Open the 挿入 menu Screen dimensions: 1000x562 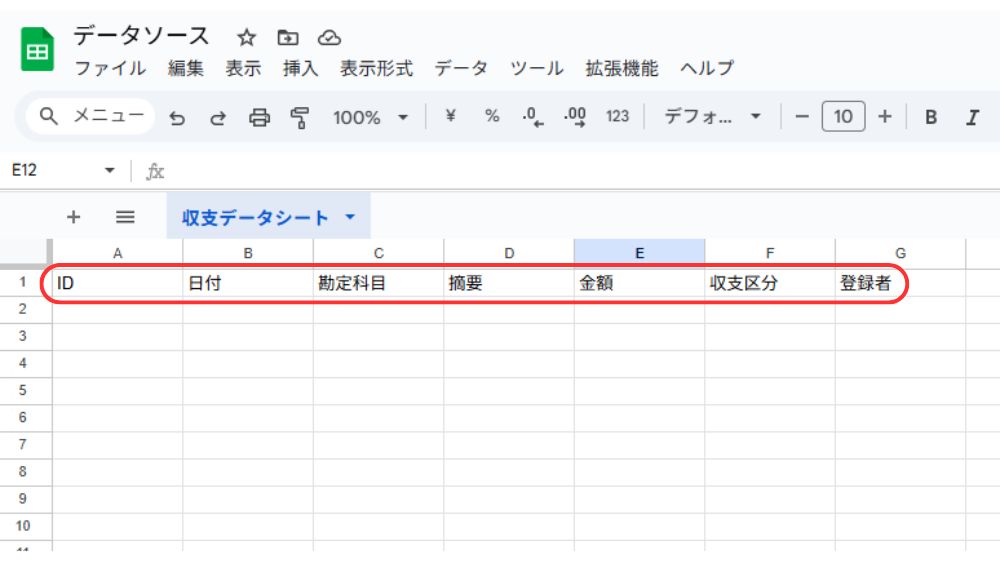(300, 69)
